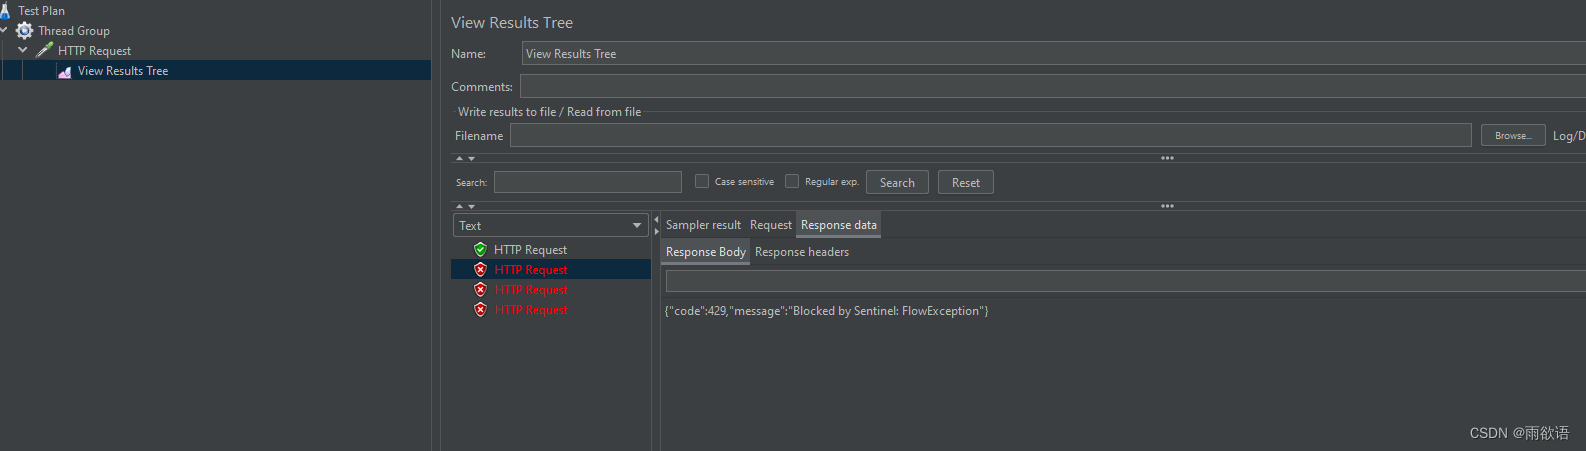Click the Thread Group gear icon
1586x451 pixels.
tap(25, 31)
